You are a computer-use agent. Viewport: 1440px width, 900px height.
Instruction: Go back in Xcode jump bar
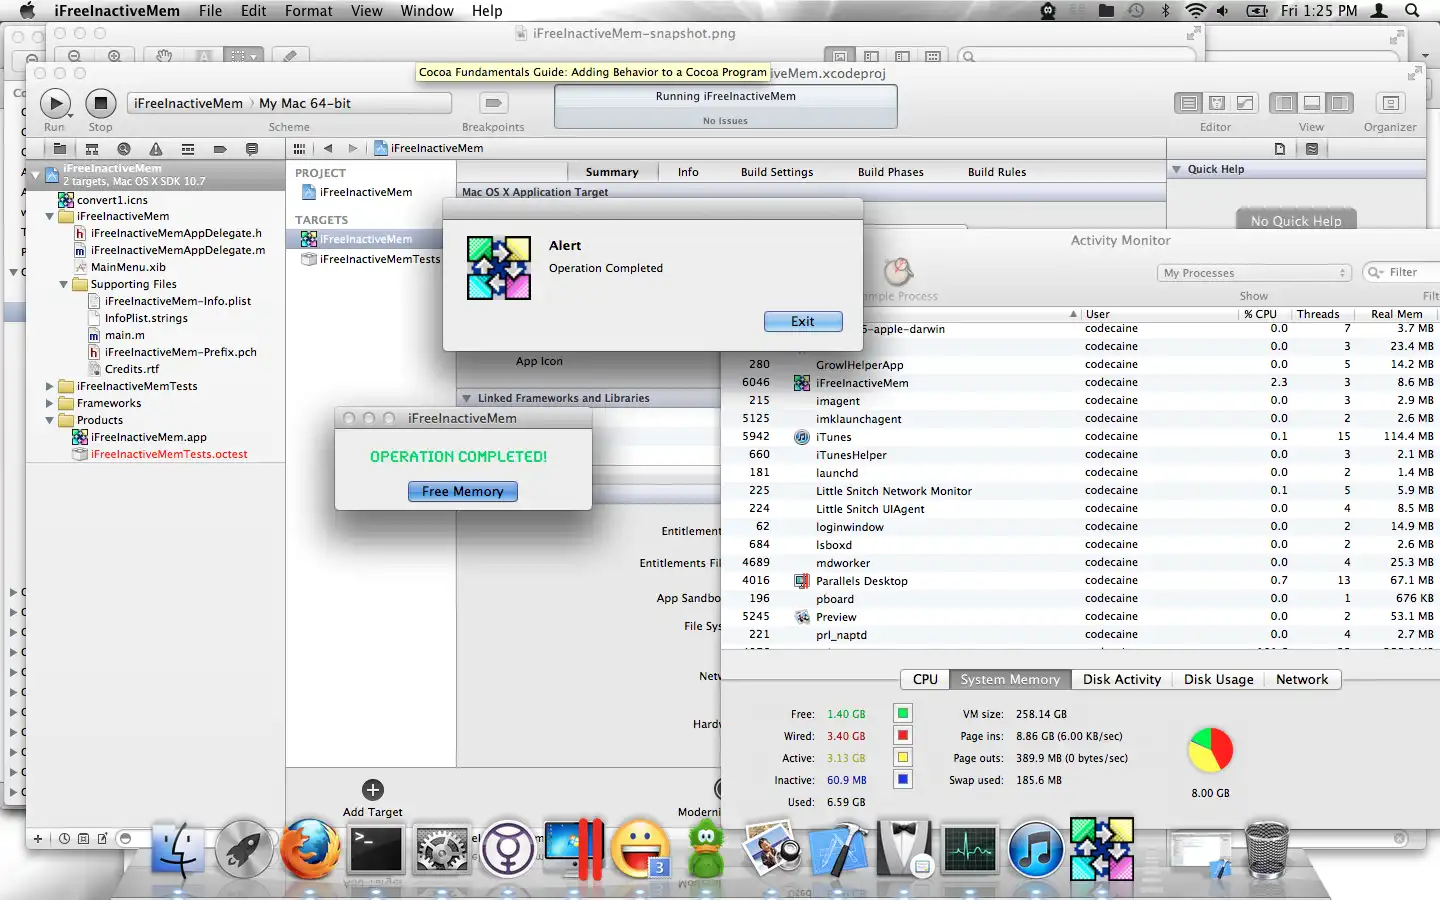pyautogui.click(x=328, y=148)
